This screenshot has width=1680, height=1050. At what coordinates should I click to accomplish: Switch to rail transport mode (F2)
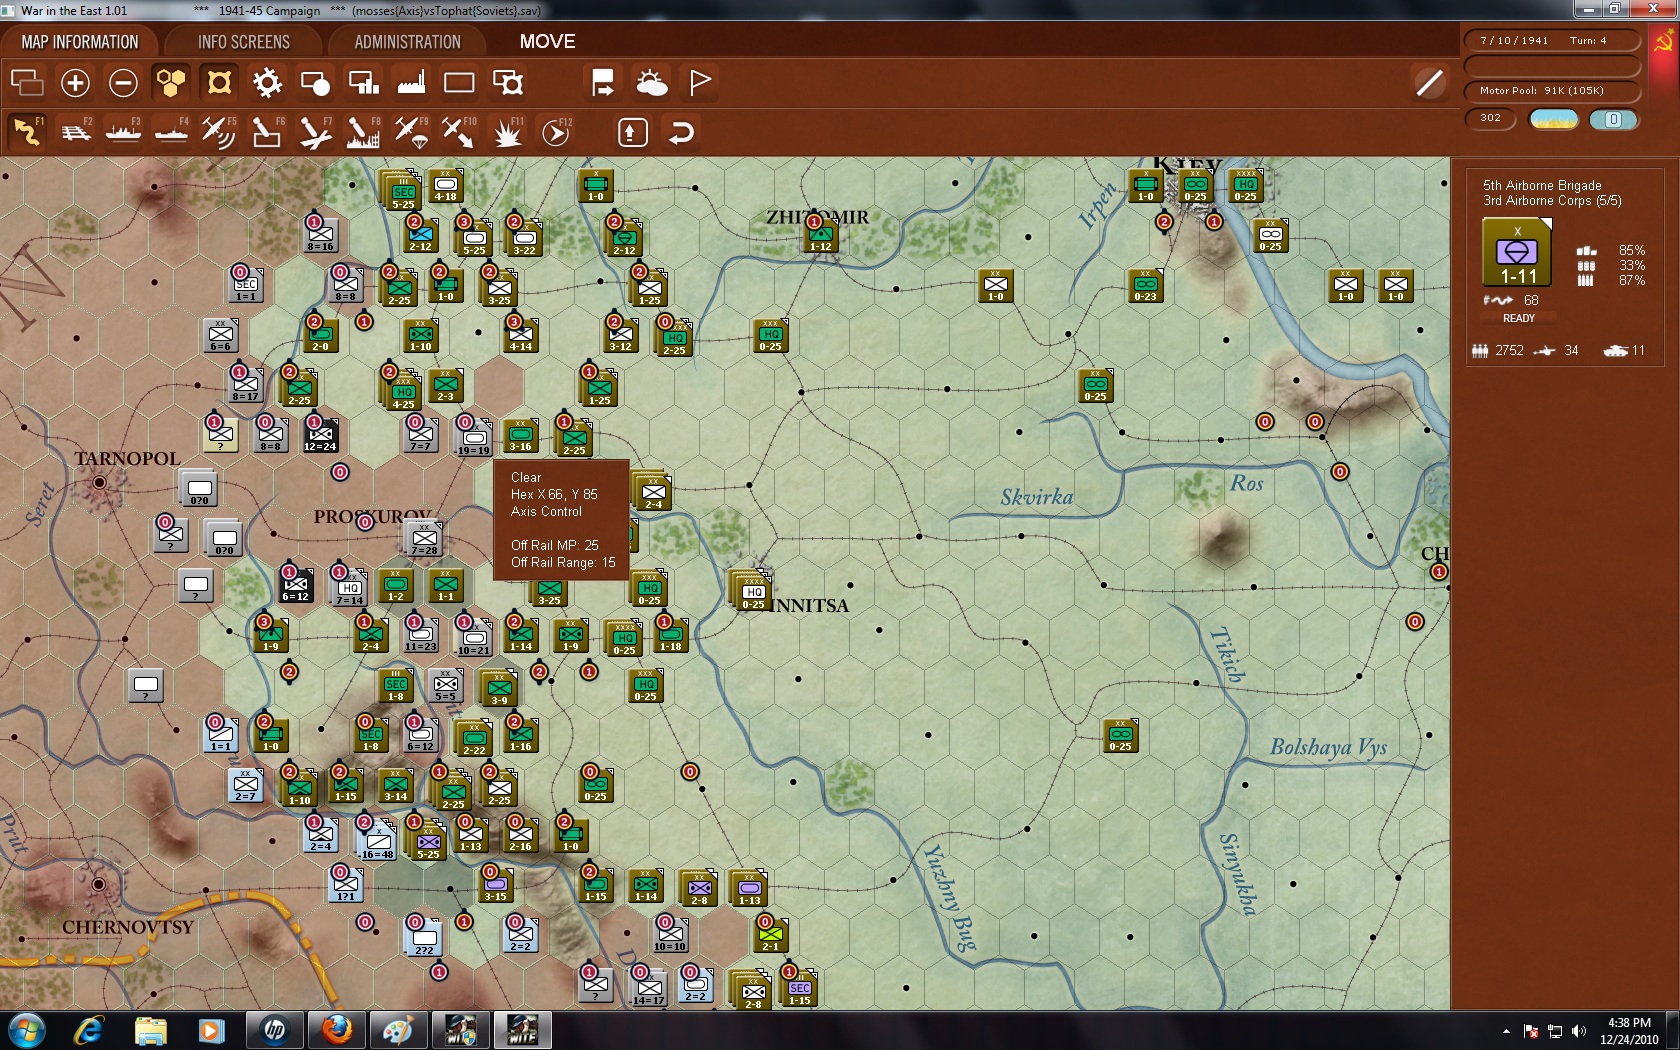pyautogui.click(x=75, y=131)
